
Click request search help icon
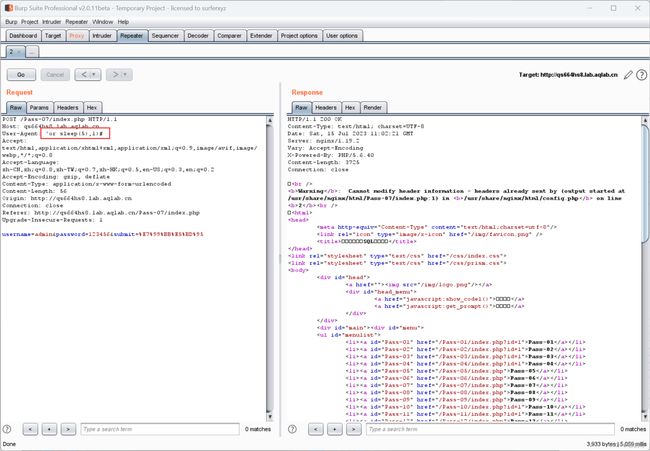[x=7, y=429]
